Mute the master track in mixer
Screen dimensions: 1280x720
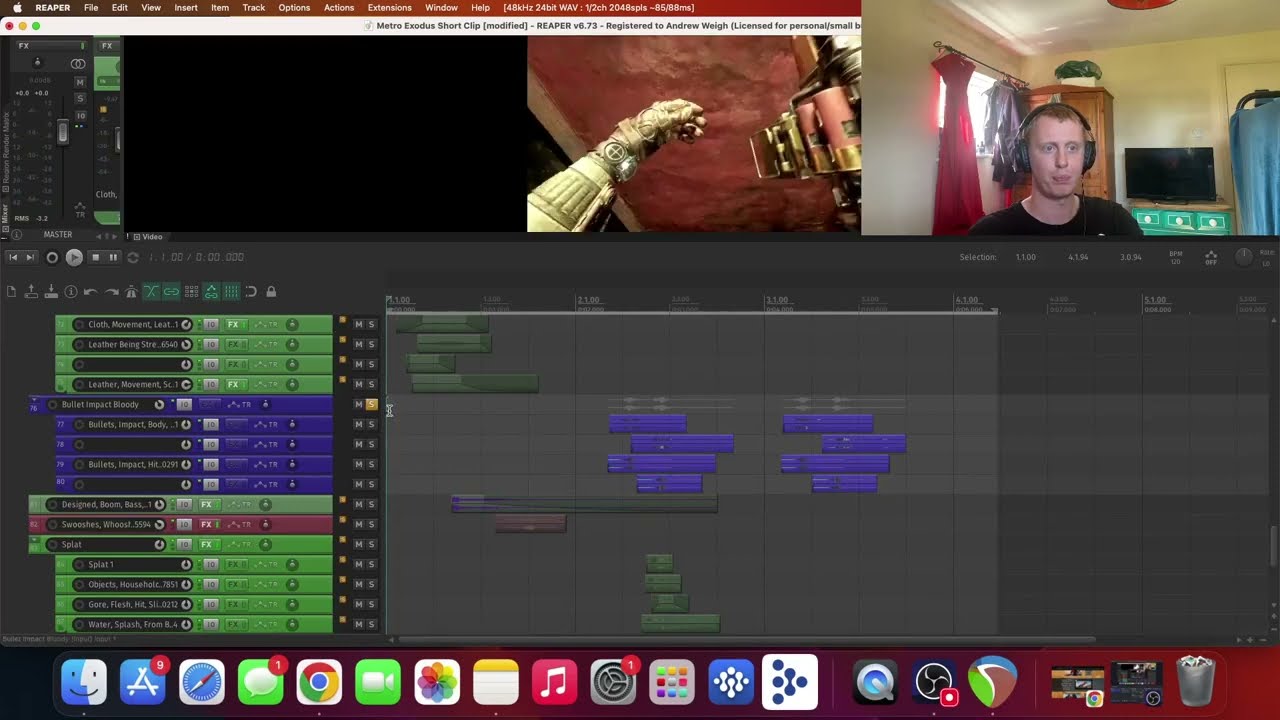(80, 82)
